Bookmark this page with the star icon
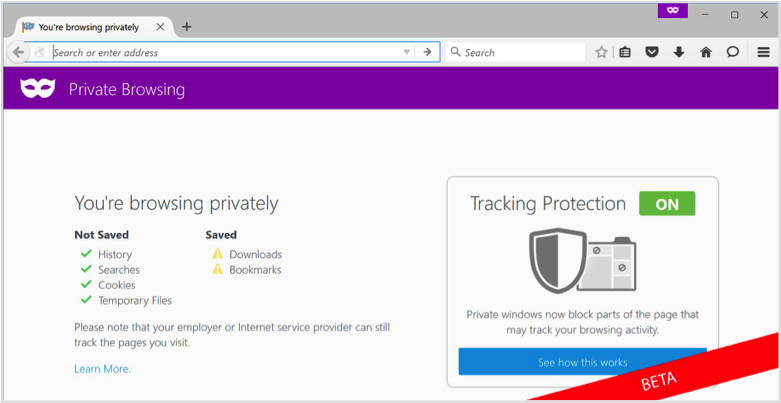This screenshot has height=403, width=781. pos(602,52)
